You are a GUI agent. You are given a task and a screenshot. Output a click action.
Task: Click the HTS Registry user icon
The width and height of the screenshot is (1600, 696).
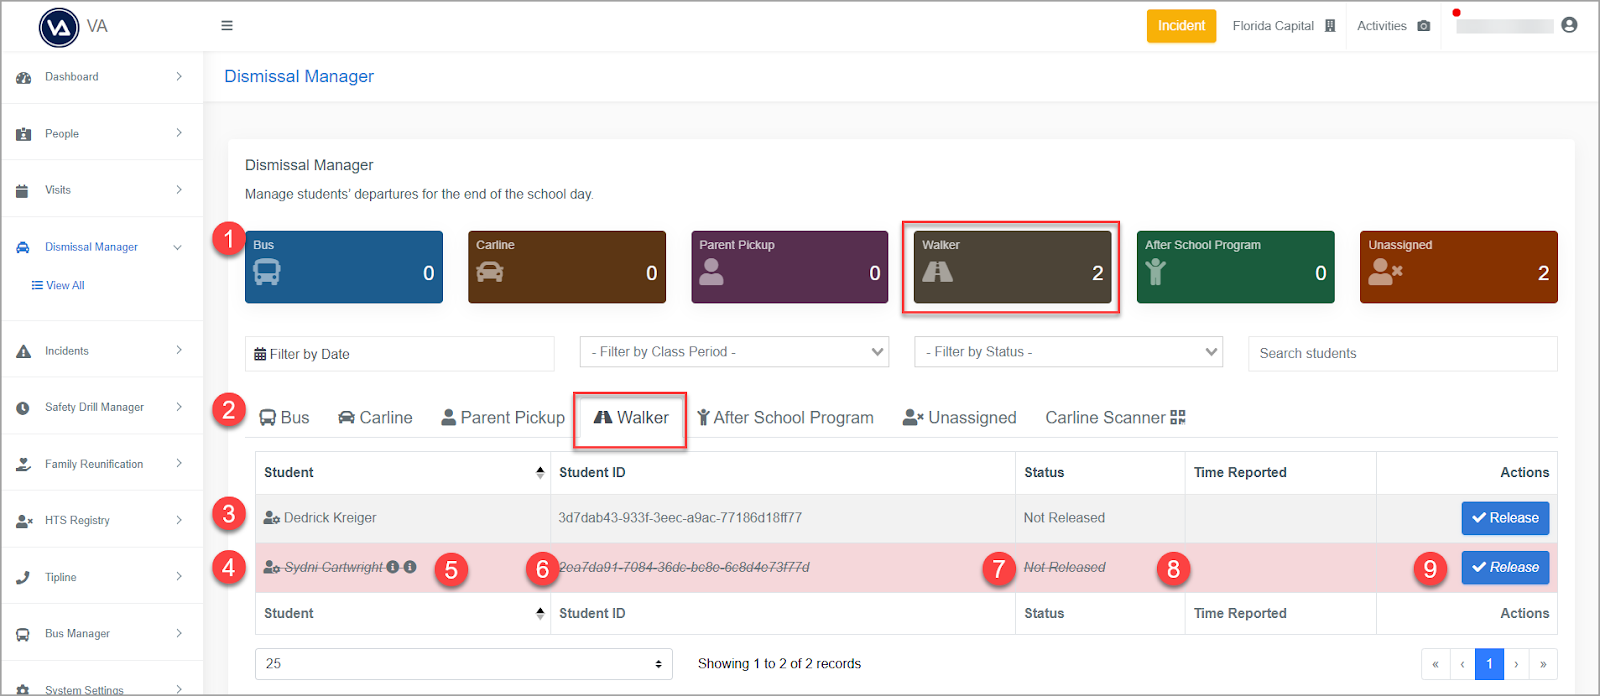coord(24,521)
